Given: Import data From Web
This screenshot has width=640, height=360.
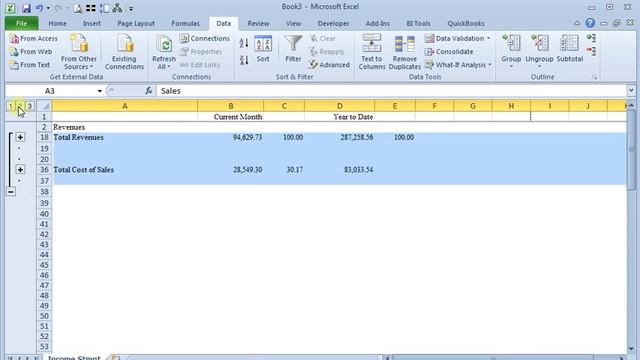Looking at the screenshot, I should (31, 52).
